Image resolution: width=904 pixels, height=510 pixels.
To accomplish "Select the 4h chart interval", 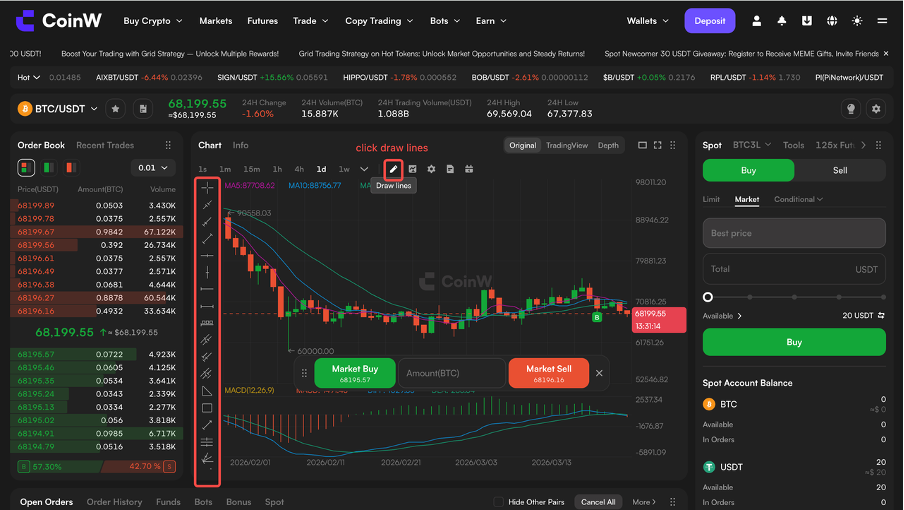I will pyautogui.click(x=299, y=169).
